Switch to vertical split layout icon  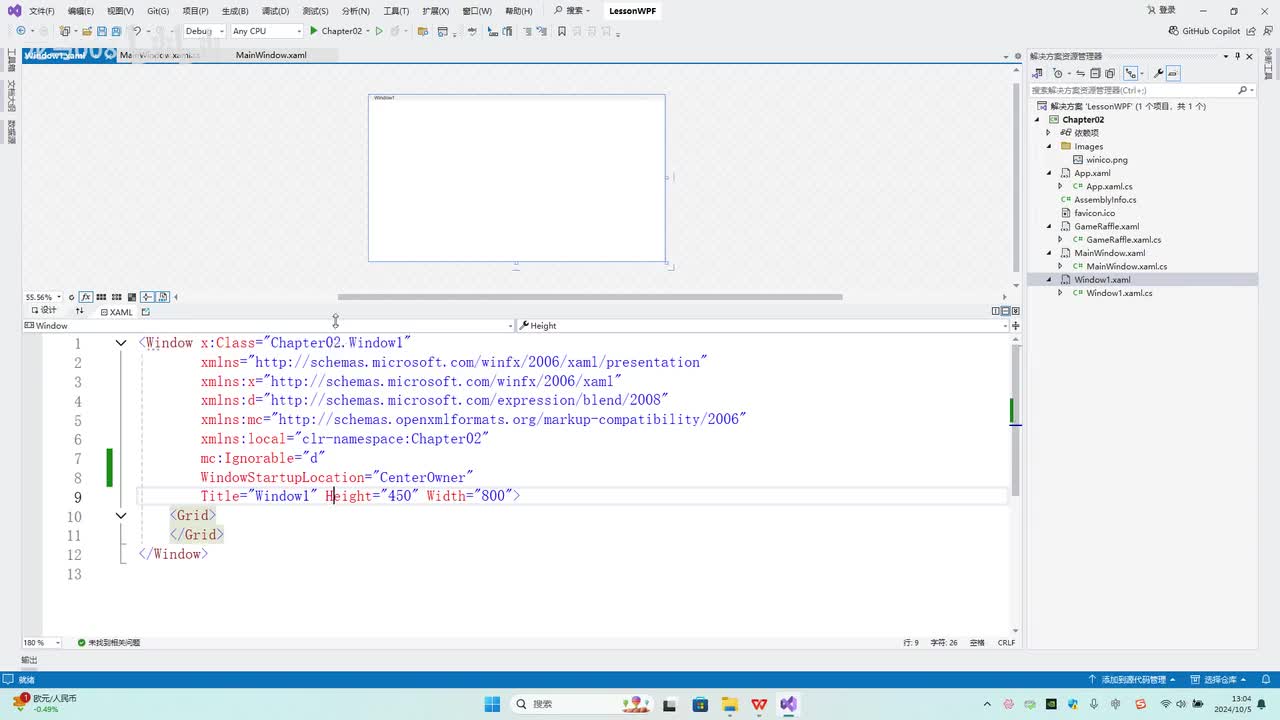(x=996, y=311)
